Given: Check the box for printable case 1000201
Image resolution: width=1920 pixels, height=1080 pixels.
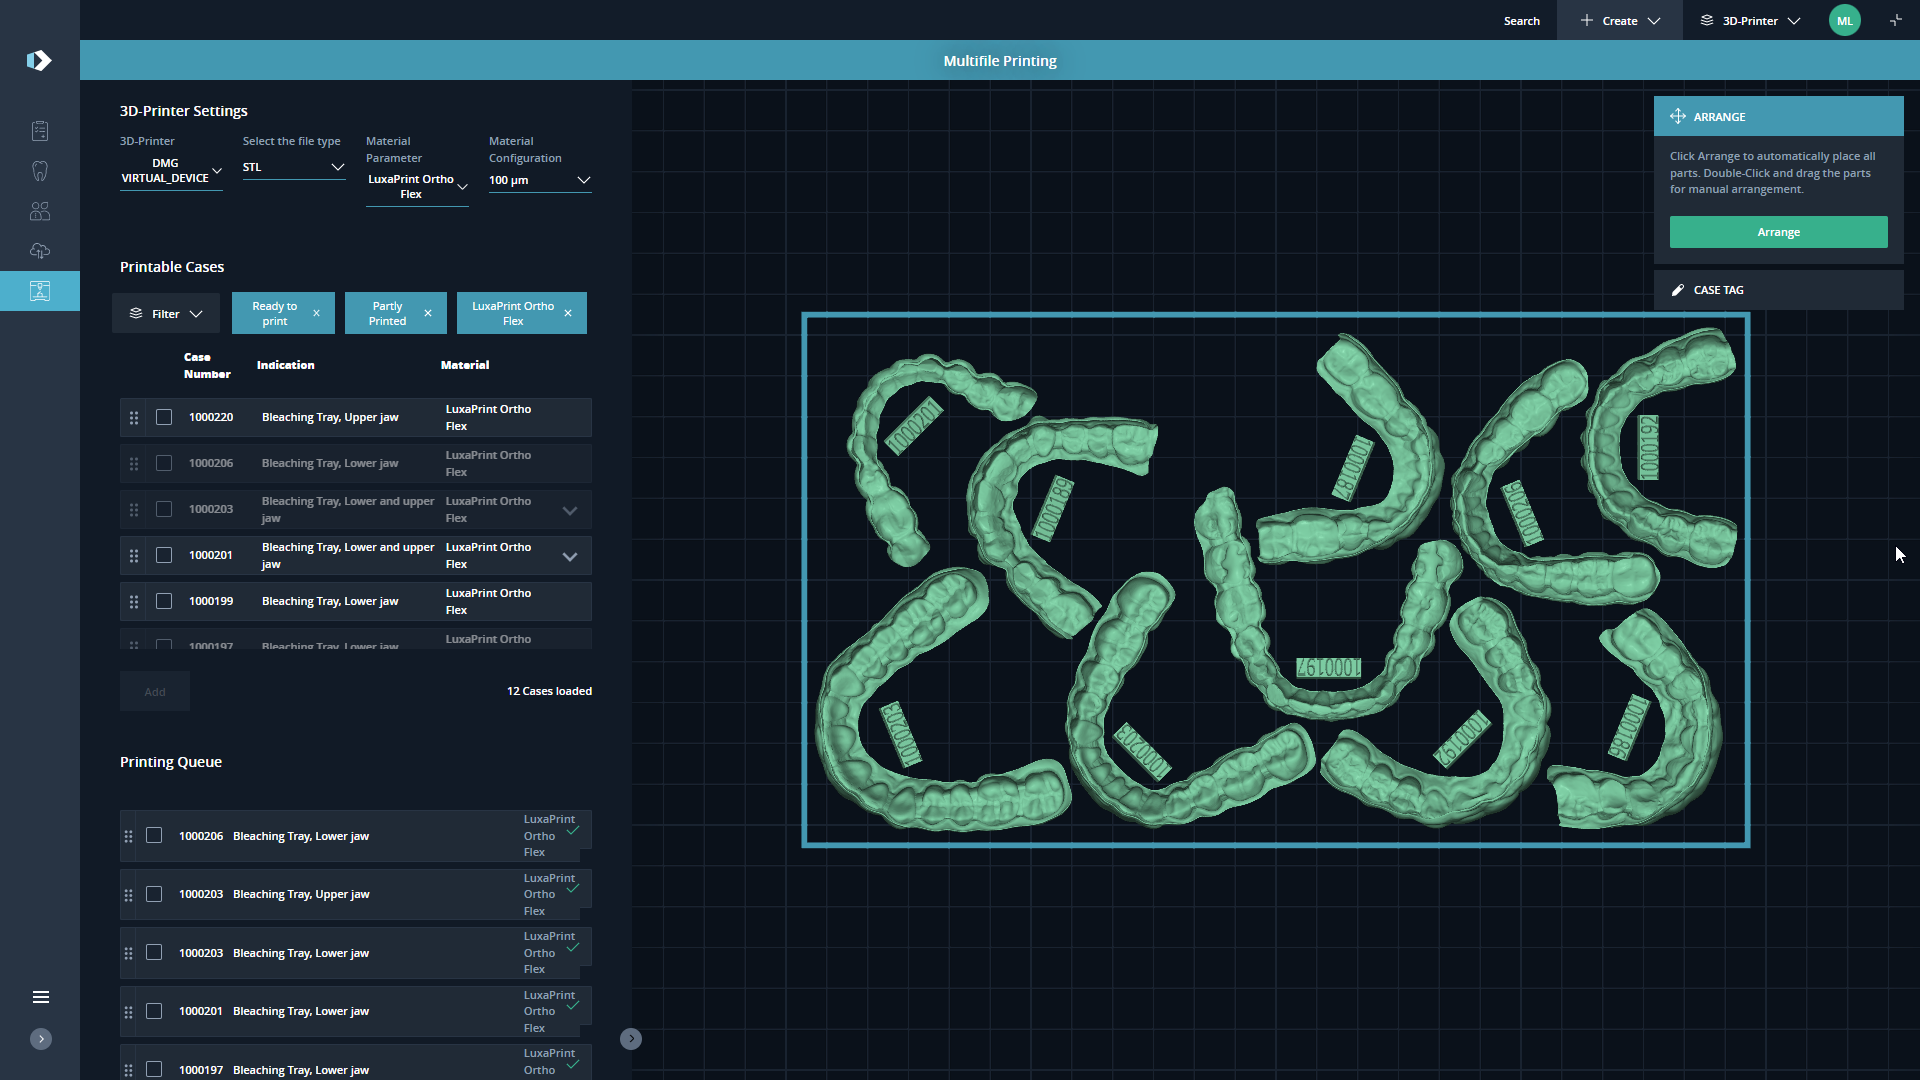Looking at the screenshot, I should pos(164,555).
